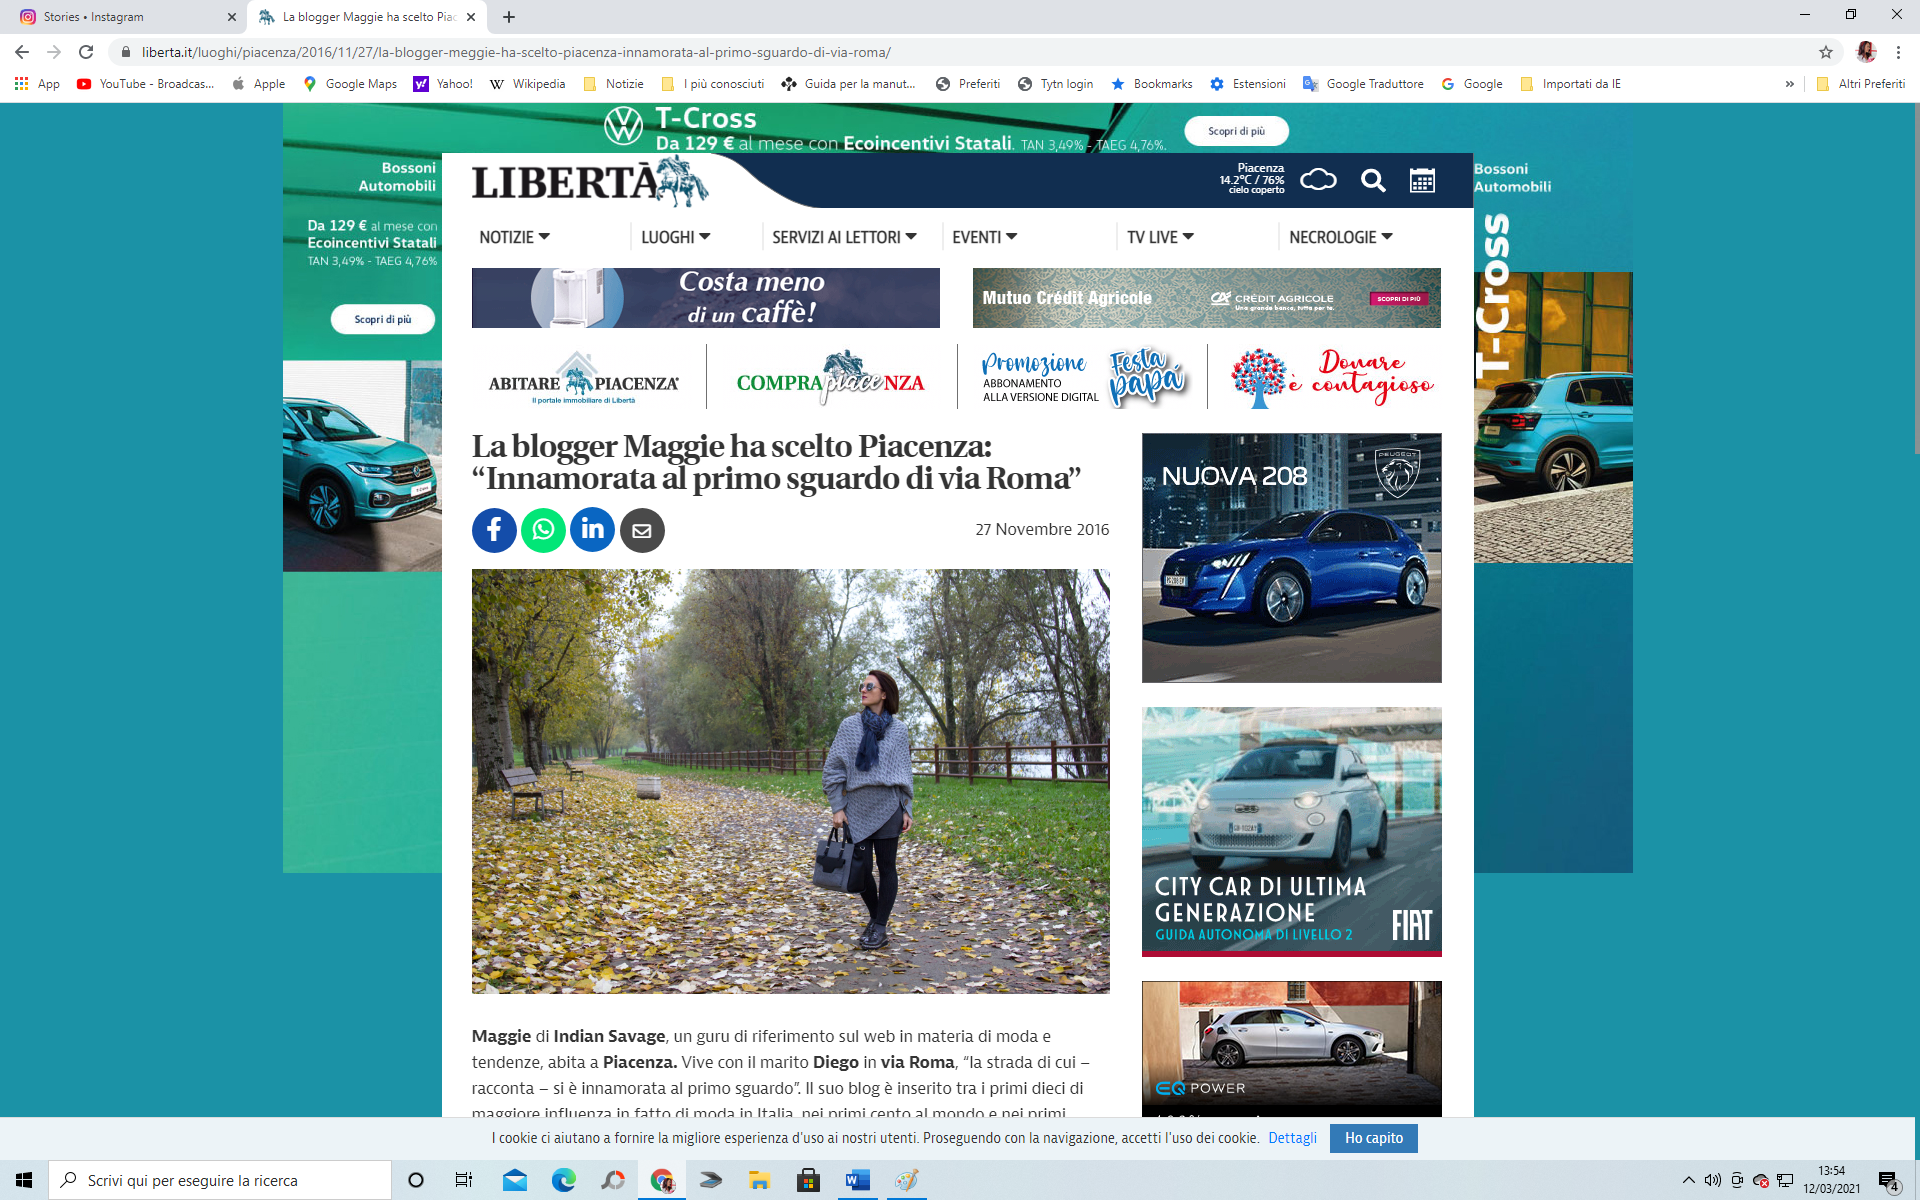1920x1200 pixels.
Task: Open Donare è contagioso link
Action: tap(1333, 377)
